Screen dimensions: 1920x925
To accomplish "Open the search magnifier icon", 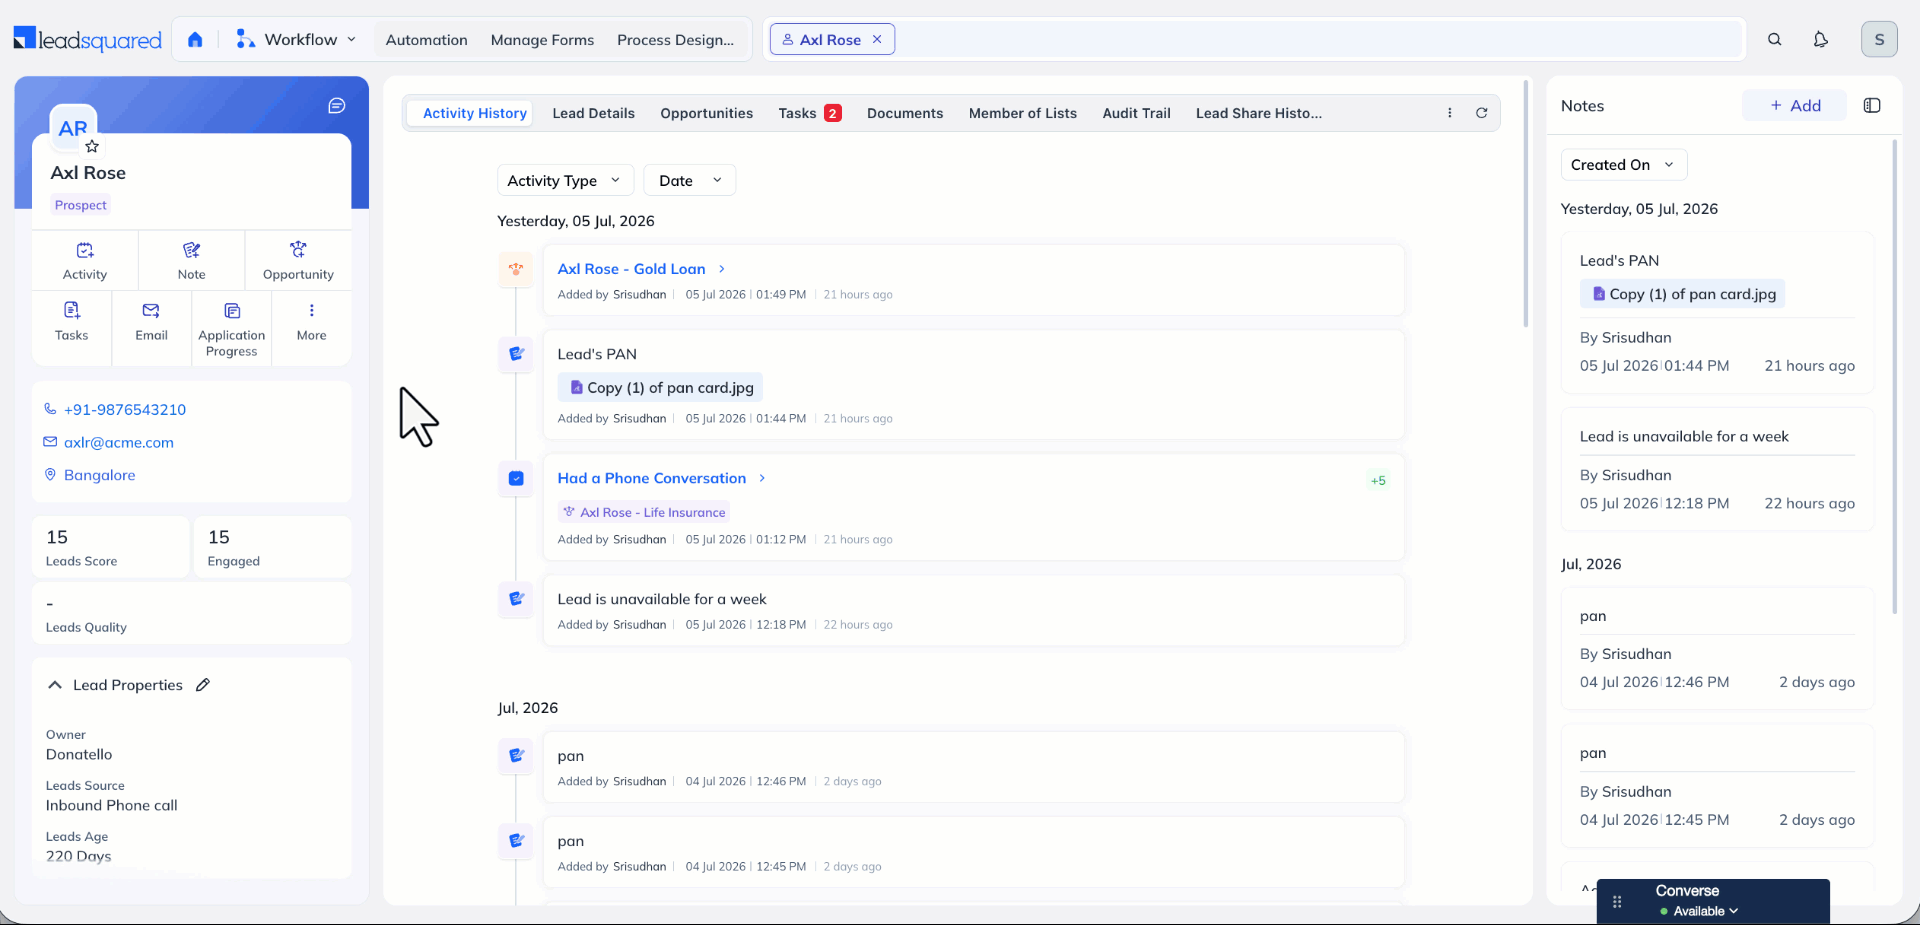I will click(1774, 40).
